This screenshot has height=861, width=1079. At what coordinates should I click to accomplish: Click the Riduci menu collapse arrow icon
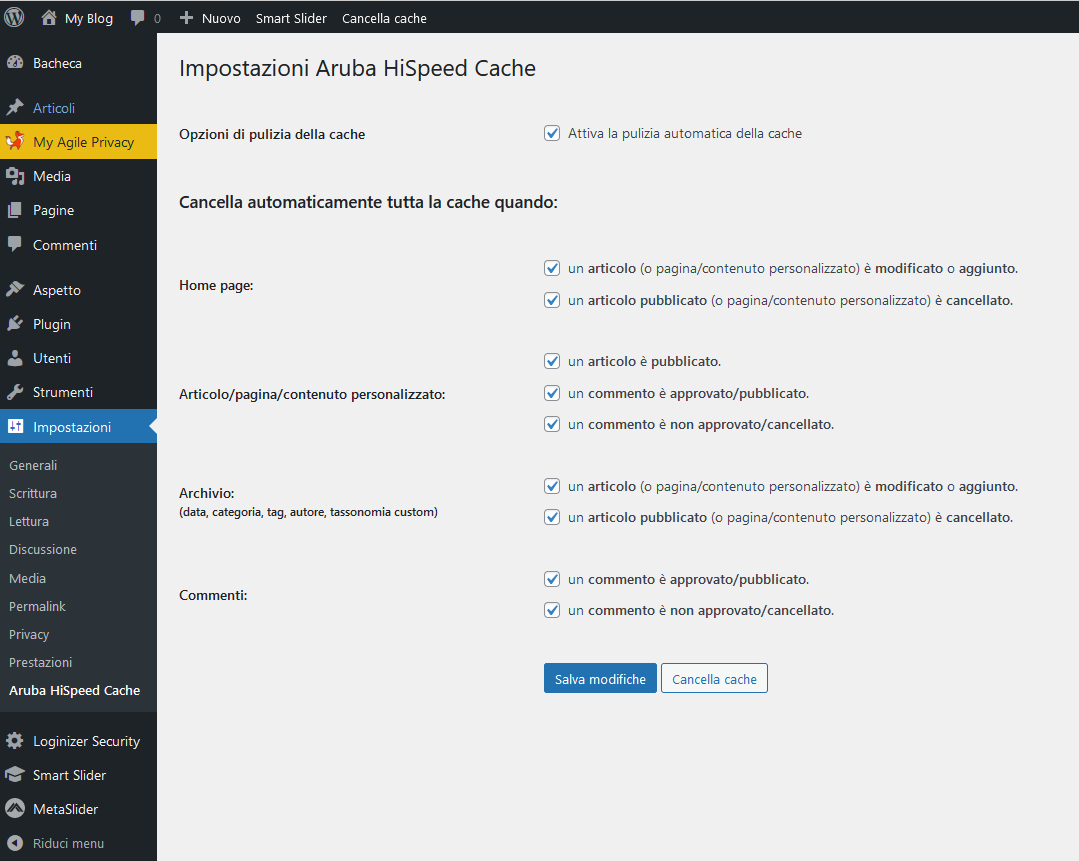click(15, 843)
